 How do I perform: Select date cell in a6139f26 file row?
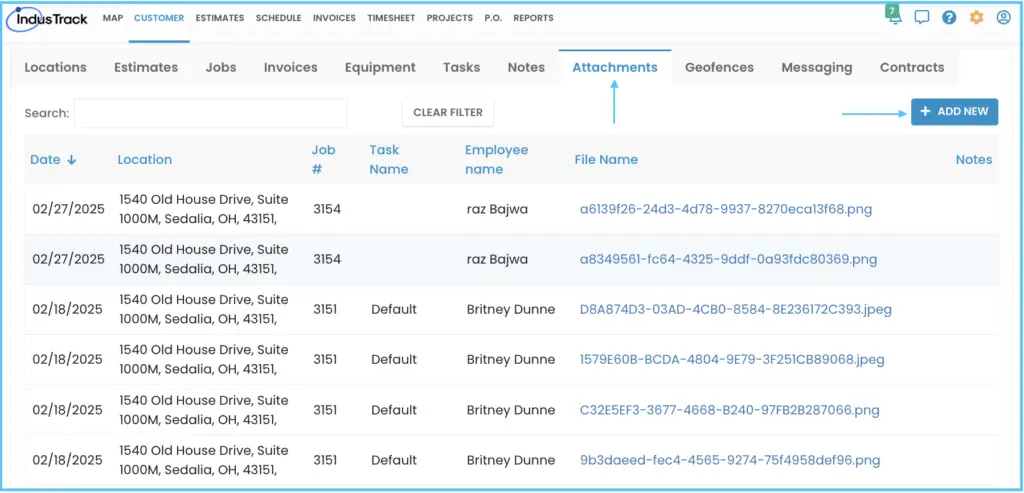point(68,209)
